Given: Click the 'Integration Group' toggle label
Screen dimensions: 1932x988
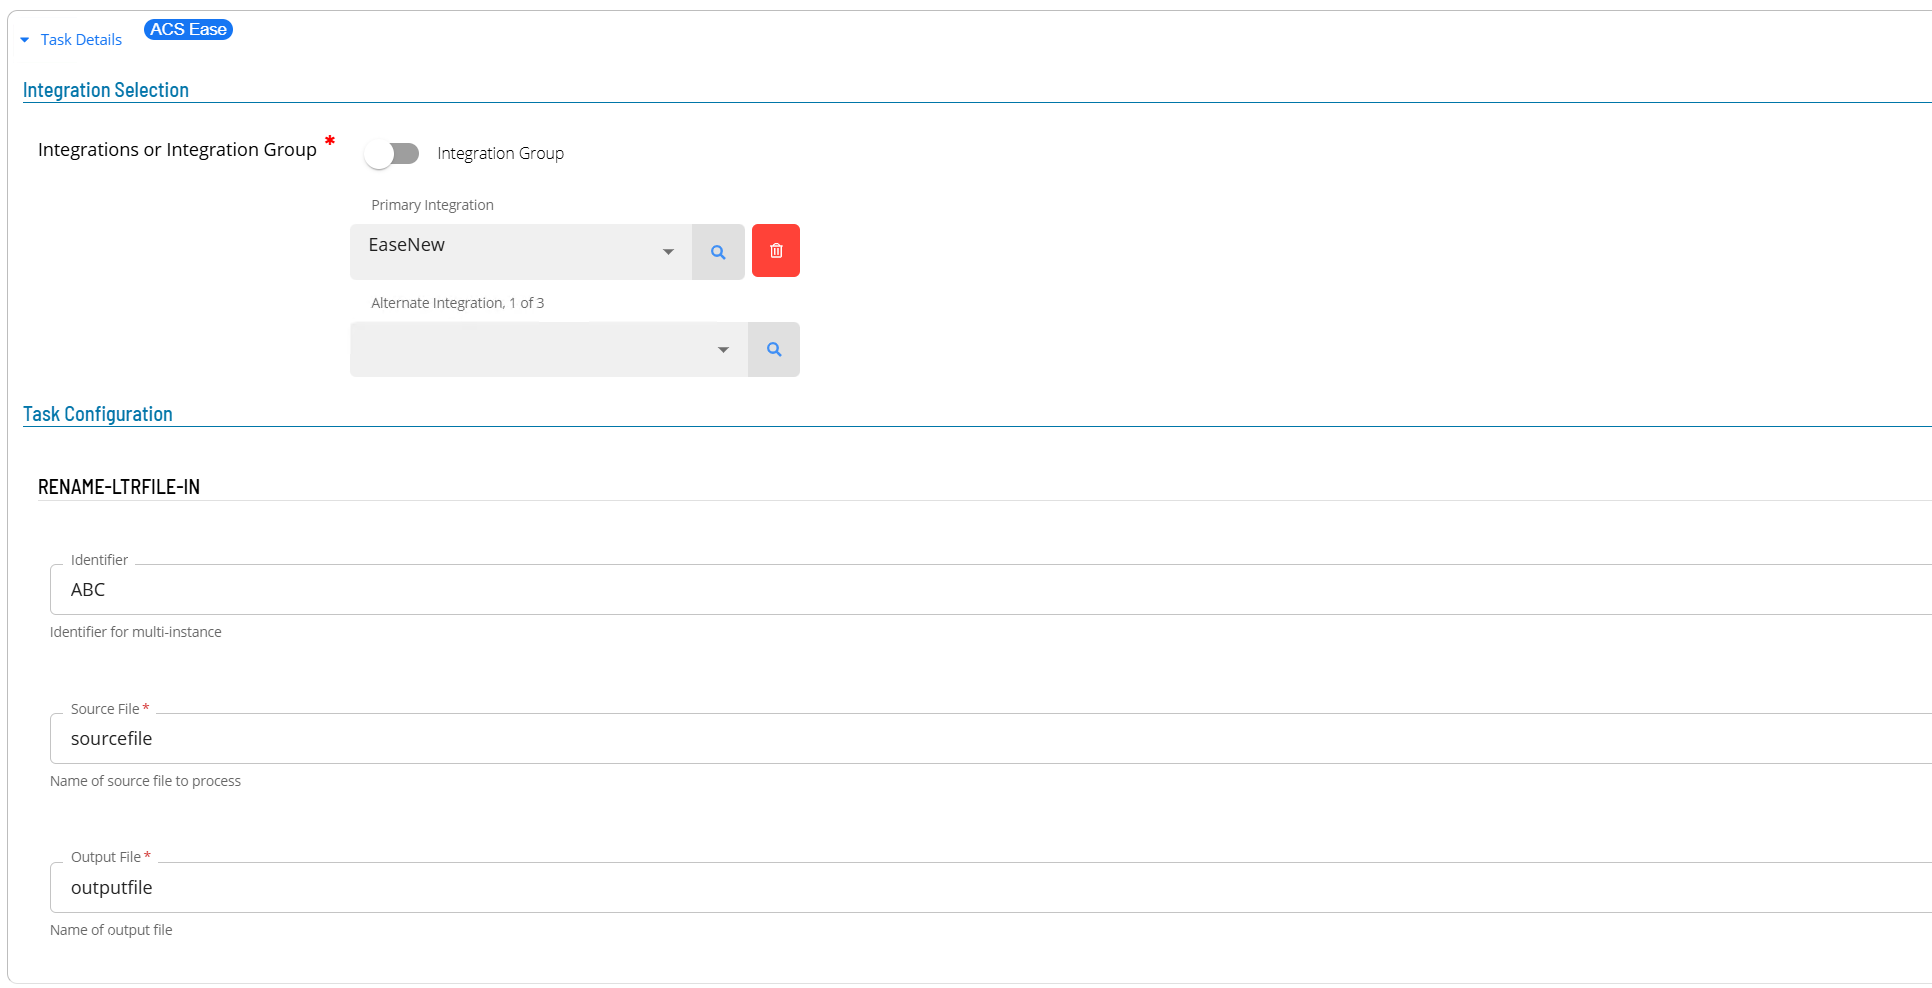Looking at the screenshot, I should tap(500, 153).
